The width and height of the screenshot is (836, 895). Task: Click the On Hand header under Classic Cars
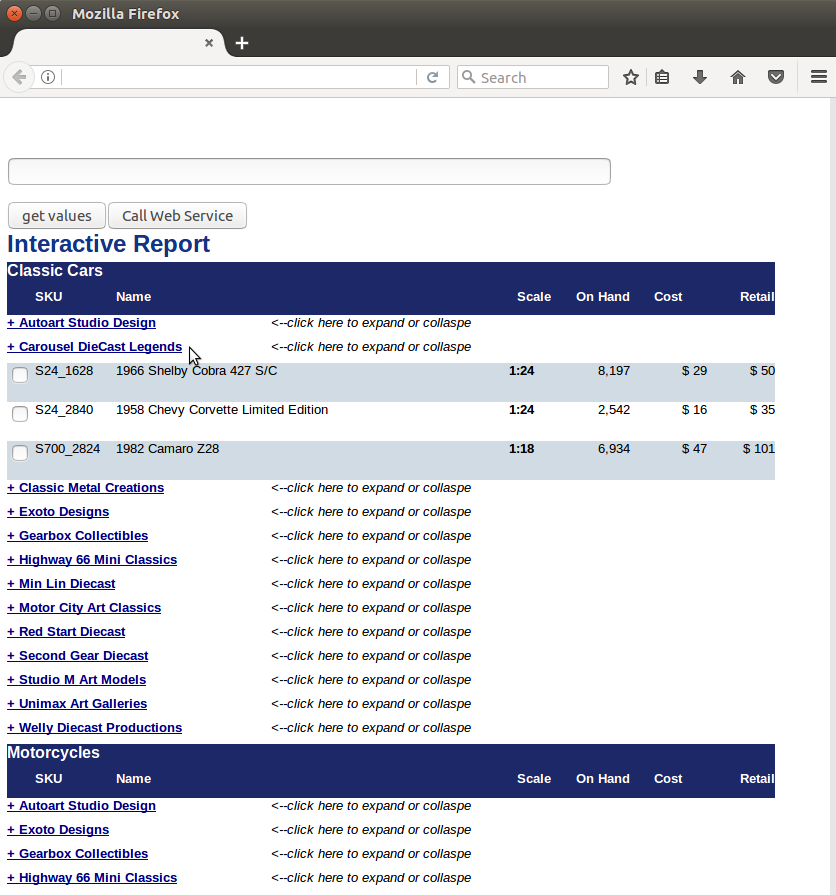(x=603, y=297)
